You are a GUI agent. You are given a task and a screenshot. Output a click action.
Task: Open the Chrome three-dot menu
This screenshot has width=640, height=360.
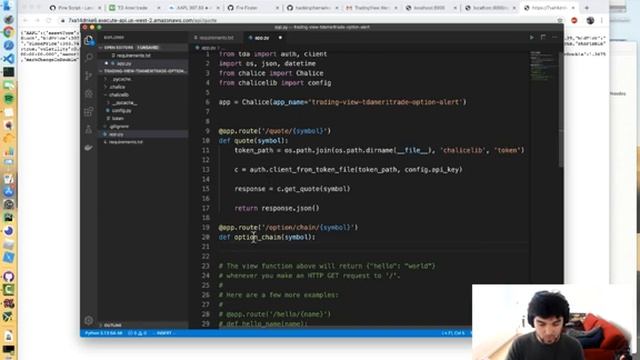[602, 20]
